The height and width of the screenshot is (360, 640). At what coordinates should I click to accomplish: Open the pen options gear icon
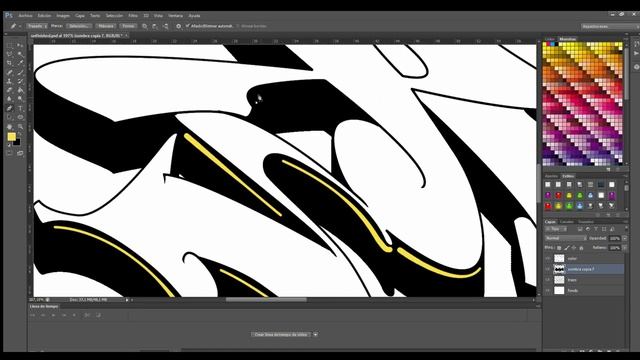pyautogui.click(x=178, y=26)
